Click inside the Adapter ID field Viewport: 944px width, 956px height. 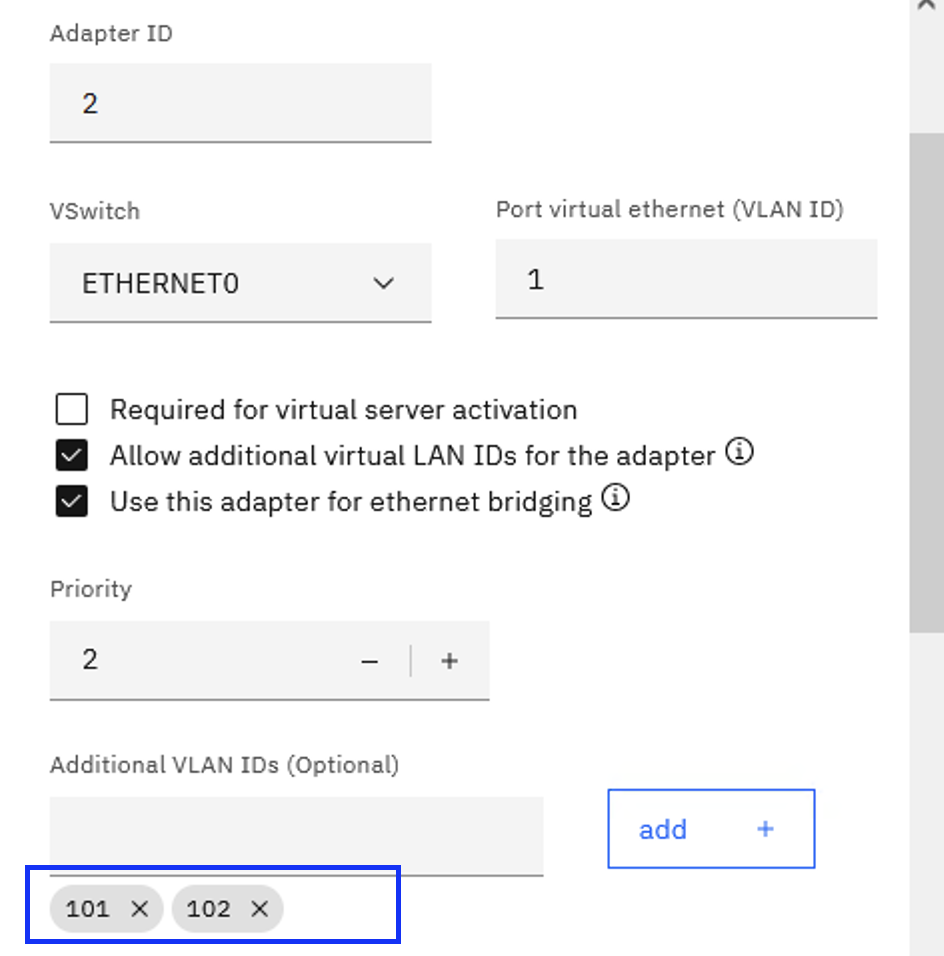point(240,103)
